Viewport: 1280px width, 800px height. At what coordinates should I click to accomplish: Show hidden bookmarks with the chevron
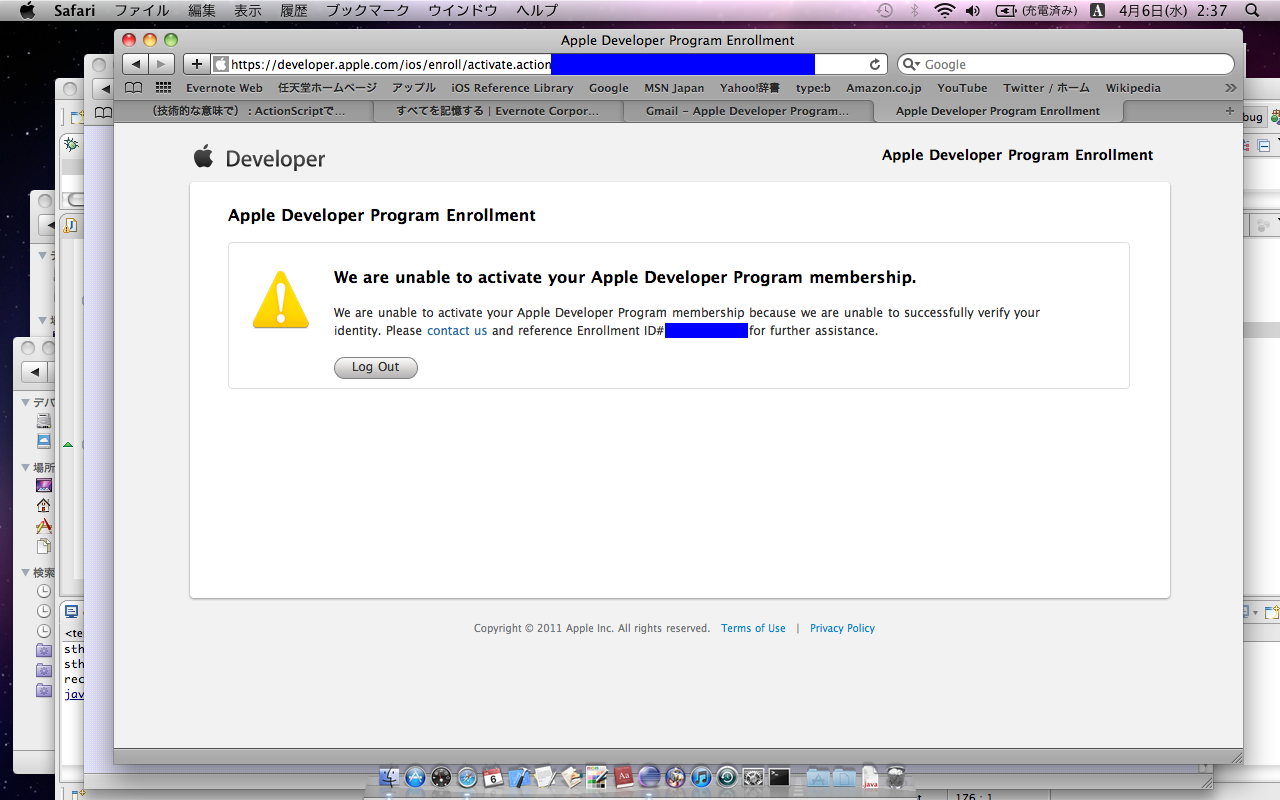point(1231,88)
